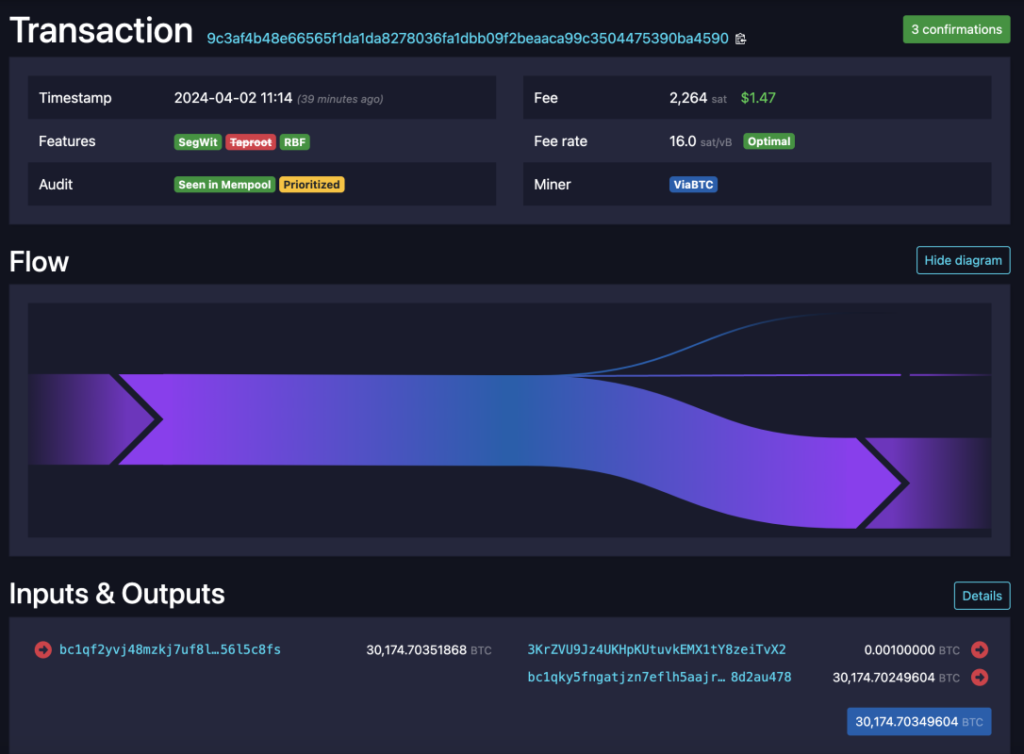Click the green 3 confirmations badge
The width and height of the screenshot is (1024, 754).
[x=956, y=29]
